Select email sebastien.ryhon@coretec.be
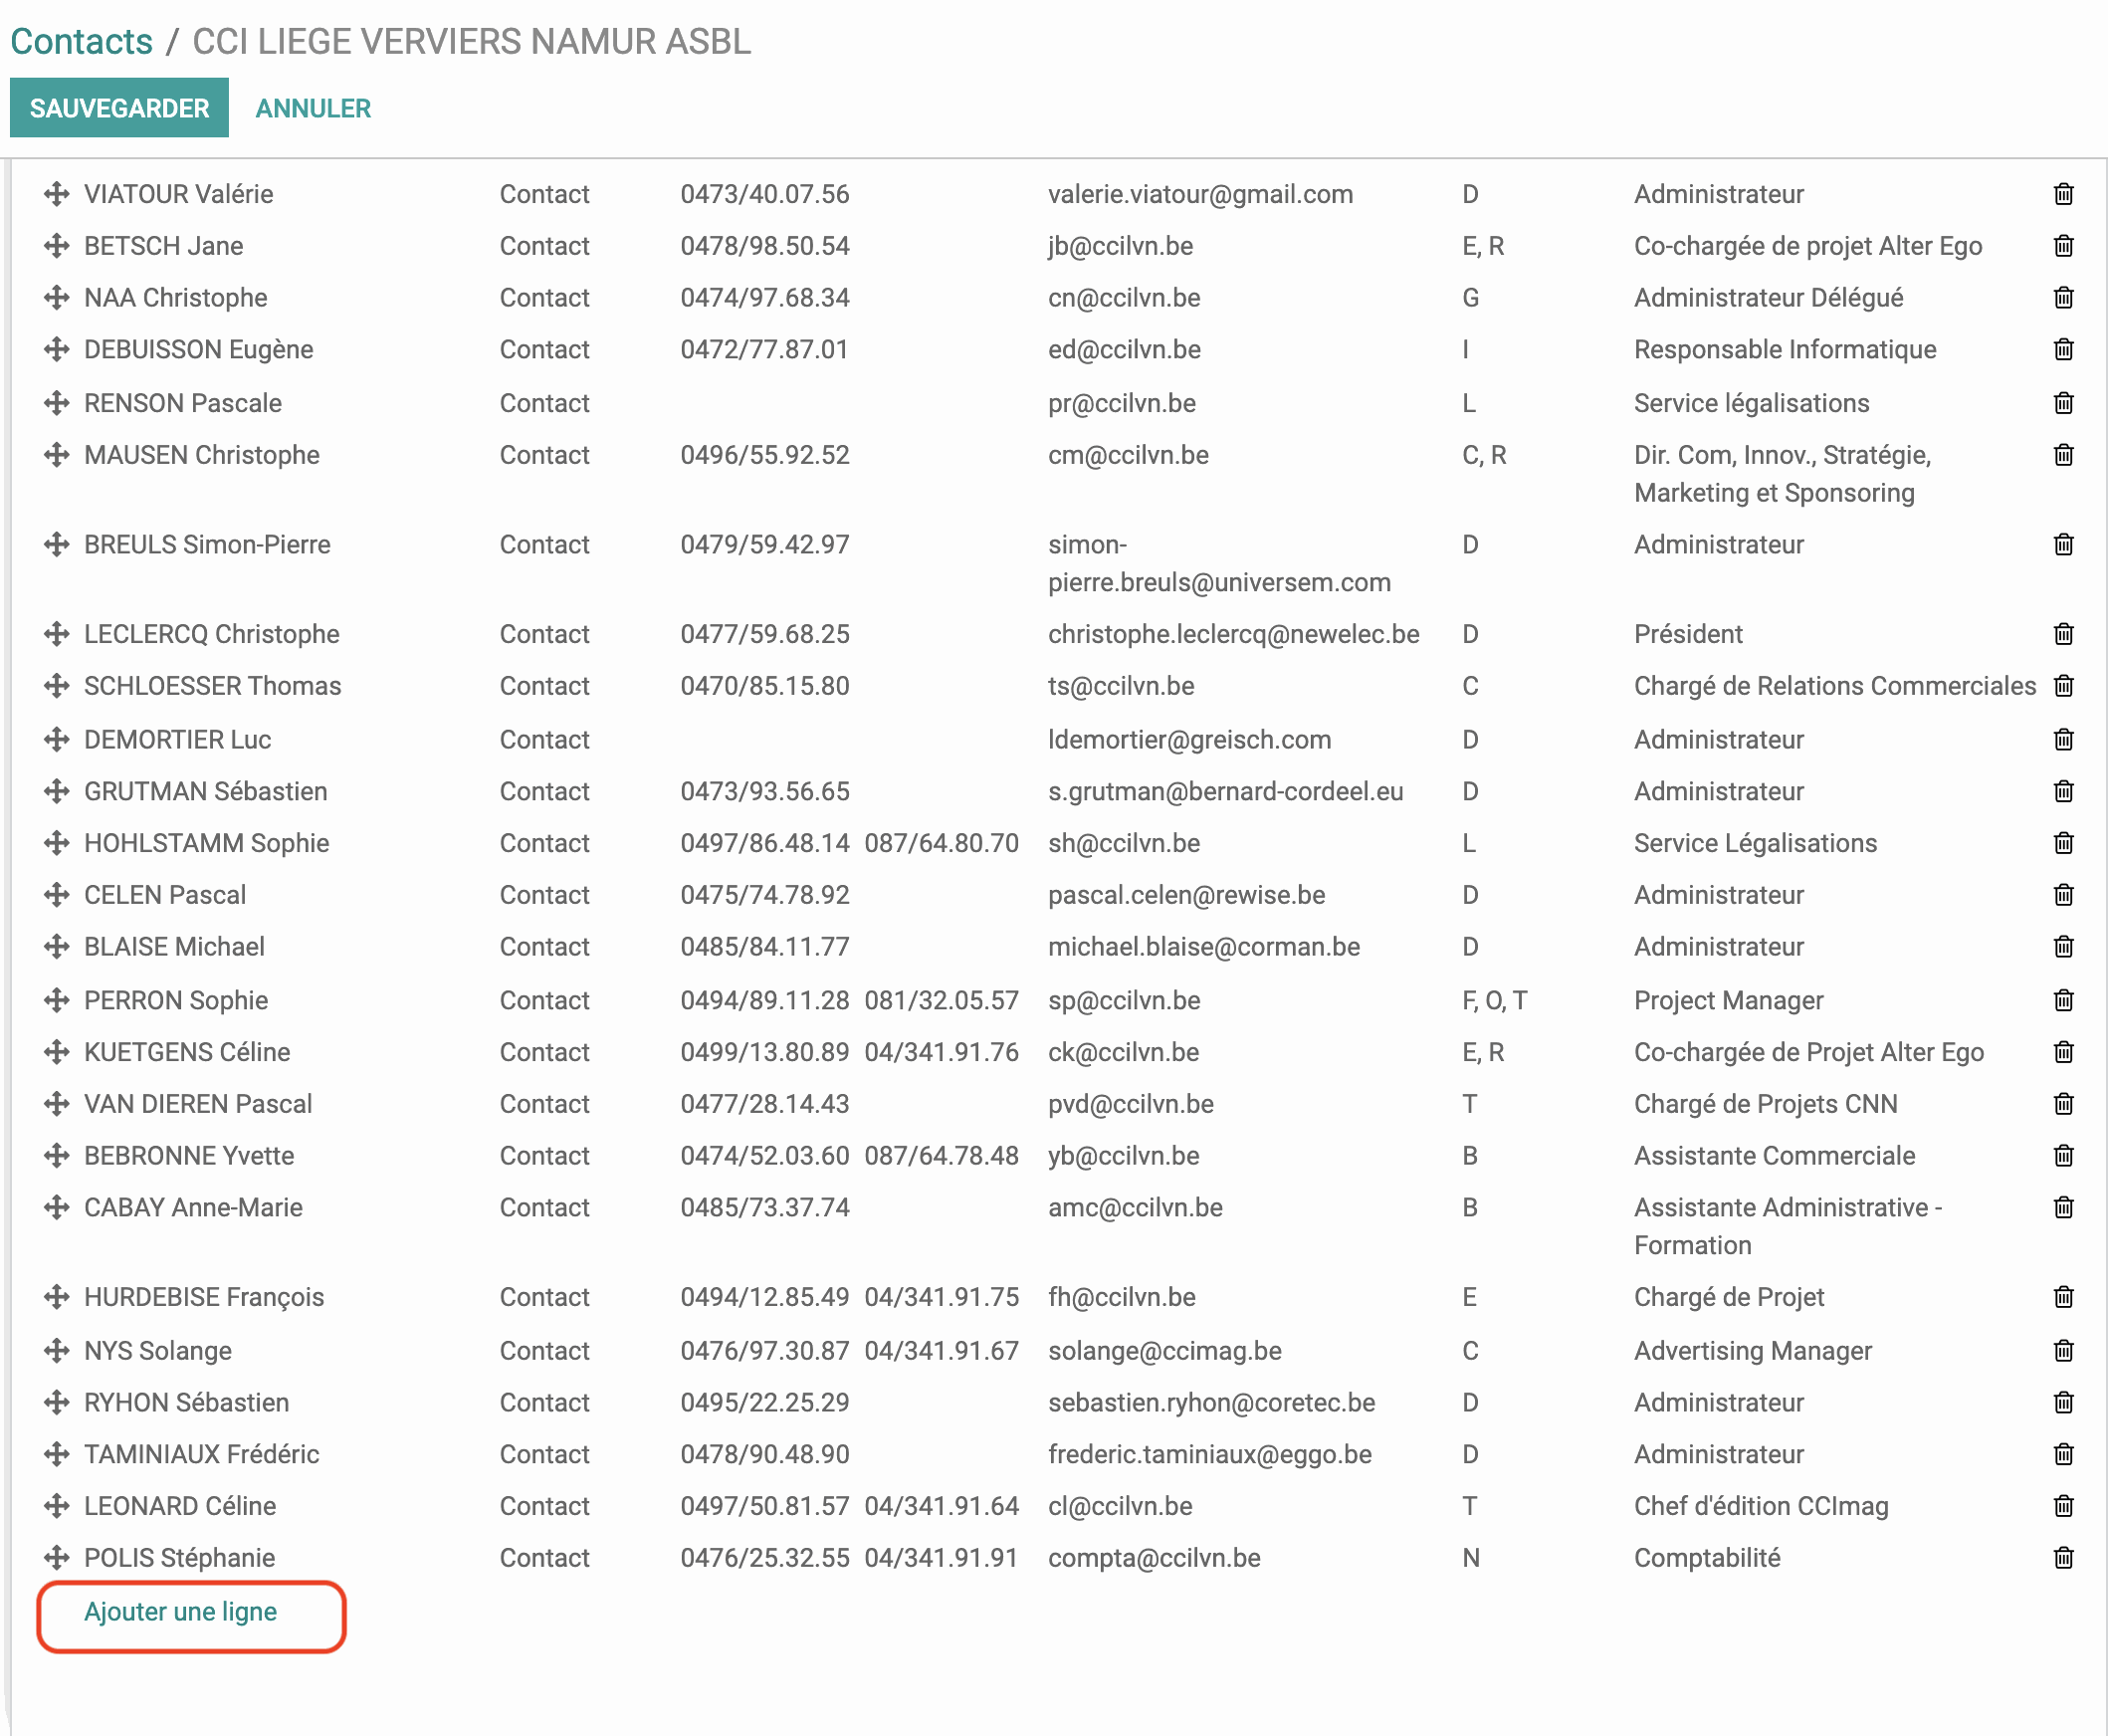Screen dimensions: 2108x1736 [x=1212, y=1403]
